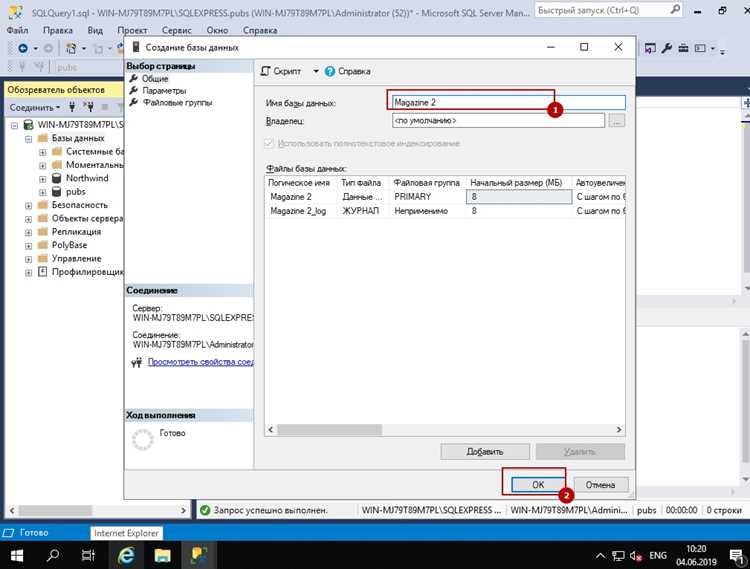Screen dimensions: 750x569
Task: Open the Вид menu
Action: 95,30
